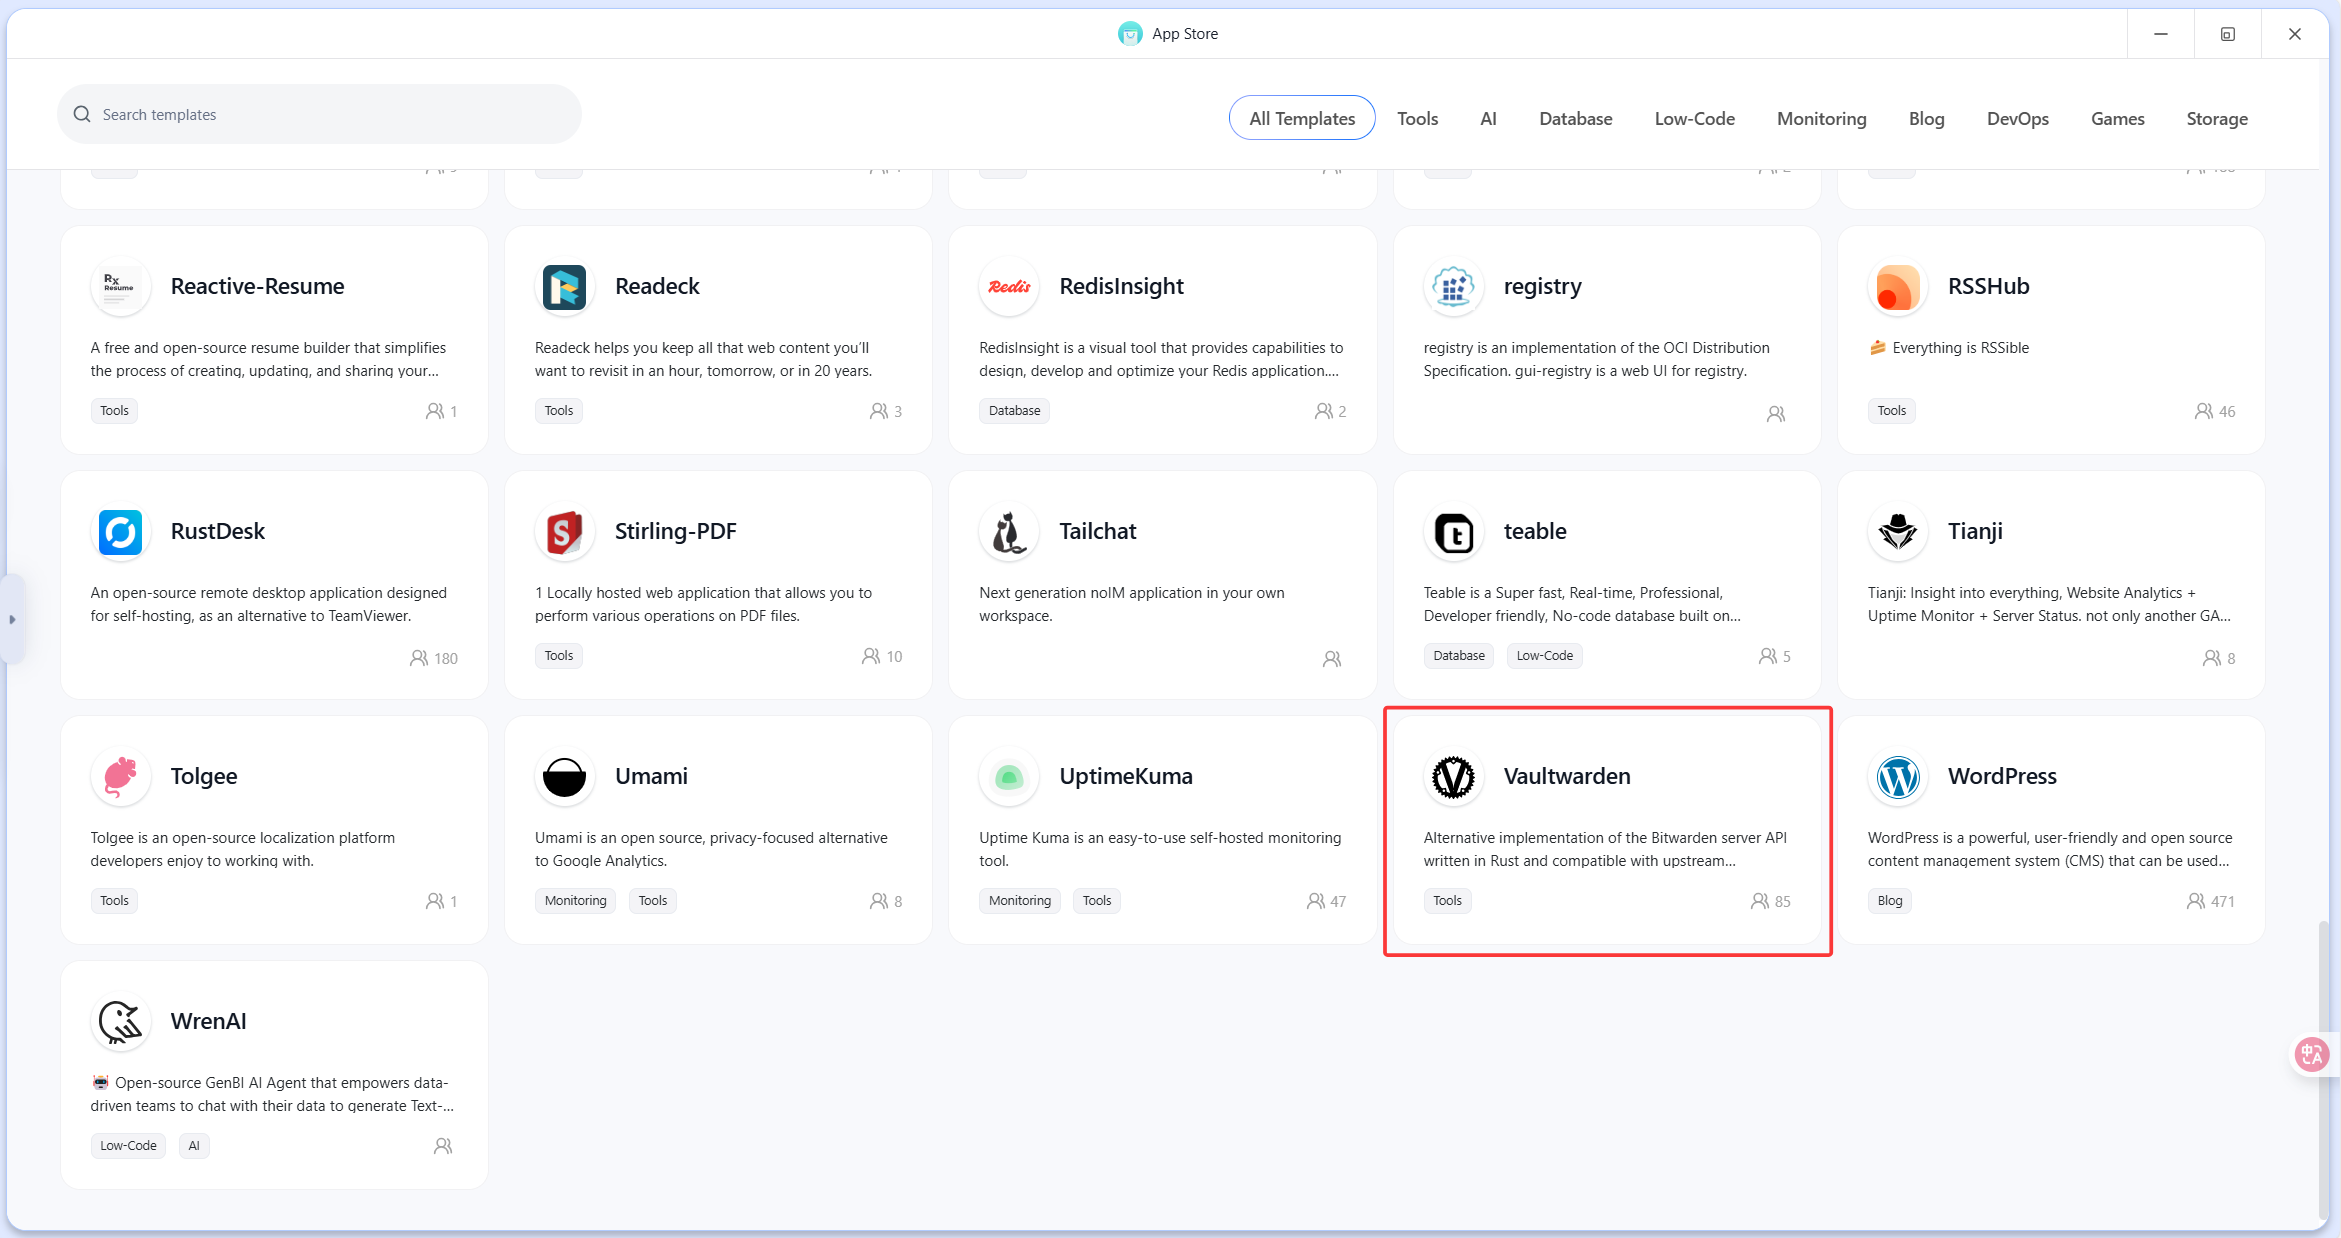Switch to the DevOps category tab

2017,118
